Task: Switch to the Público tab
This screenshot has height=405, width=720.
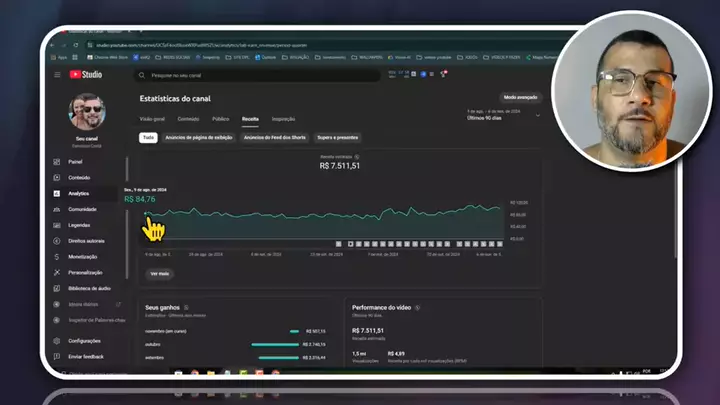Action: pos(220,118)
